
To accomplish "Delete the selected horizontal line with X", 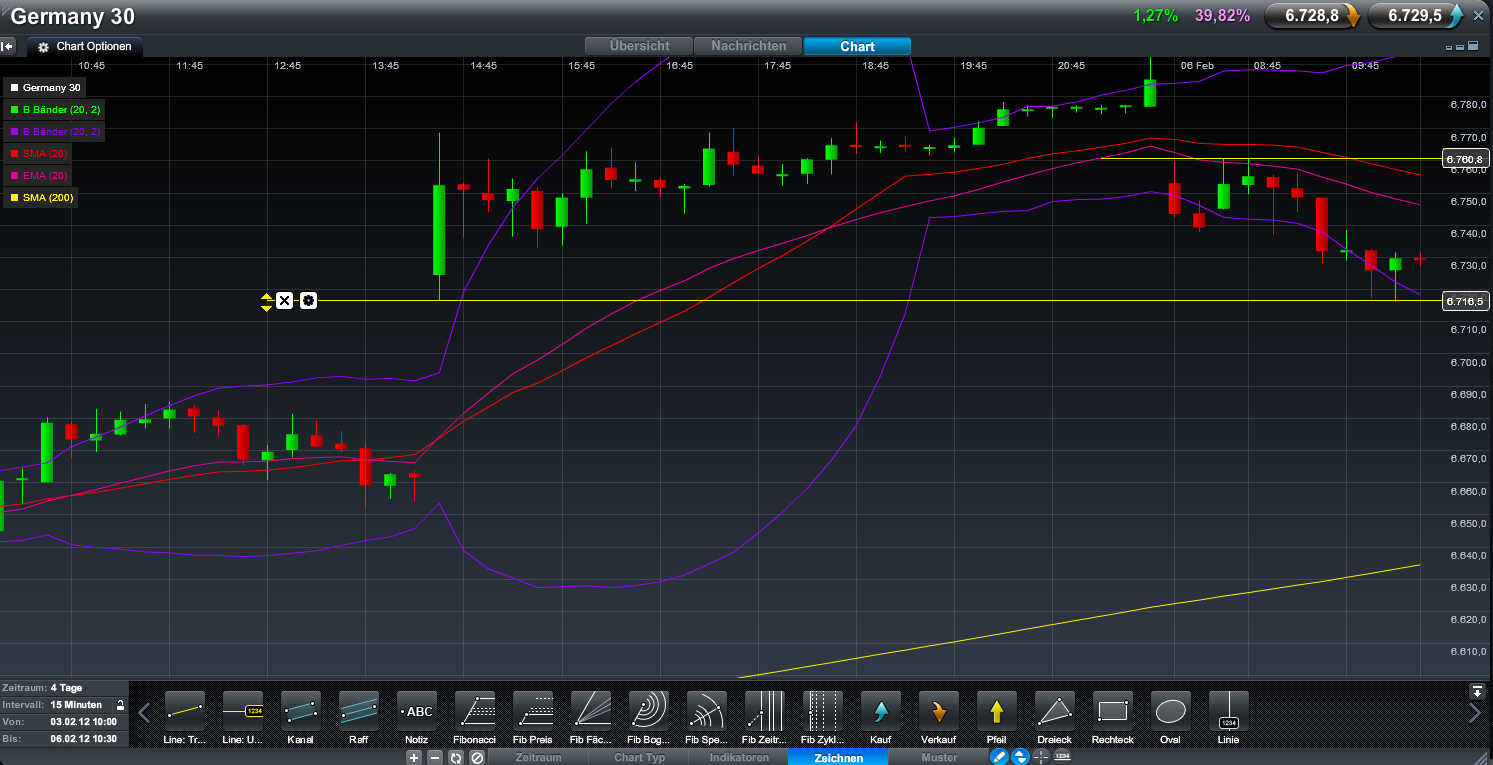I will (284, 300).
